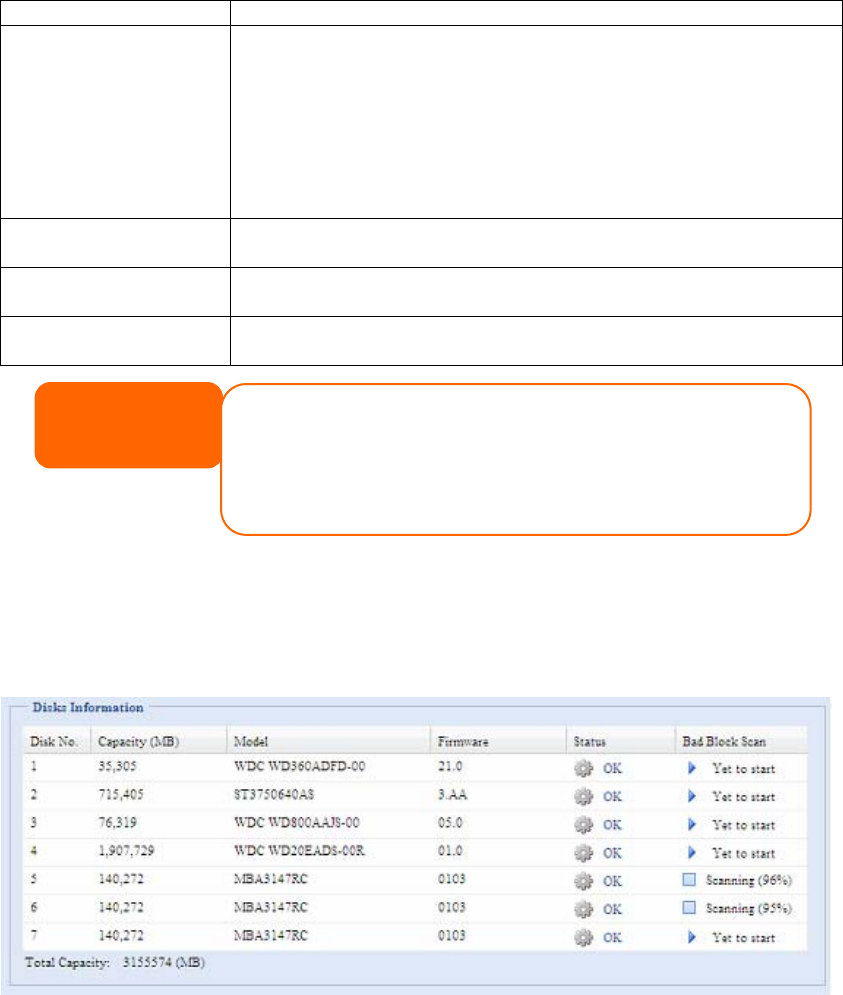Stop the scanning (95%) on disk 6
This screenshot has width=843, height=995.
[x=689, y=907]
